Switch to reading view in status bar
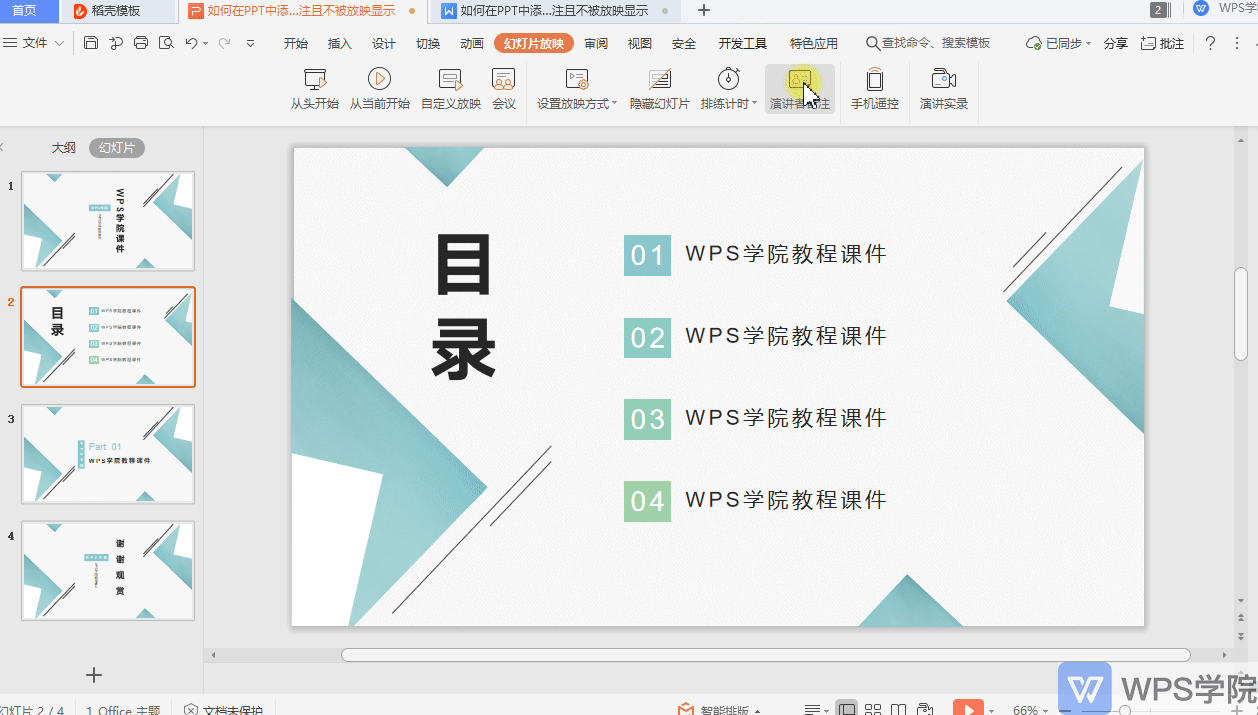The height and width of the screenshot is (715, 1258). tap(899, 710)
